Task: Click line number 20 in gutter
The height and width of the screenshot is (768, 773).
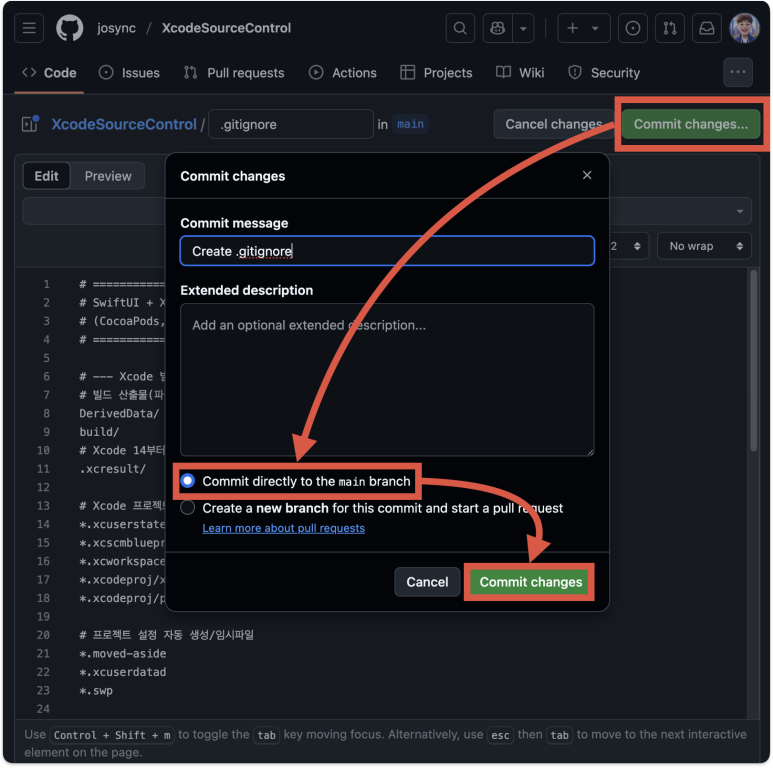Action: 43,635
